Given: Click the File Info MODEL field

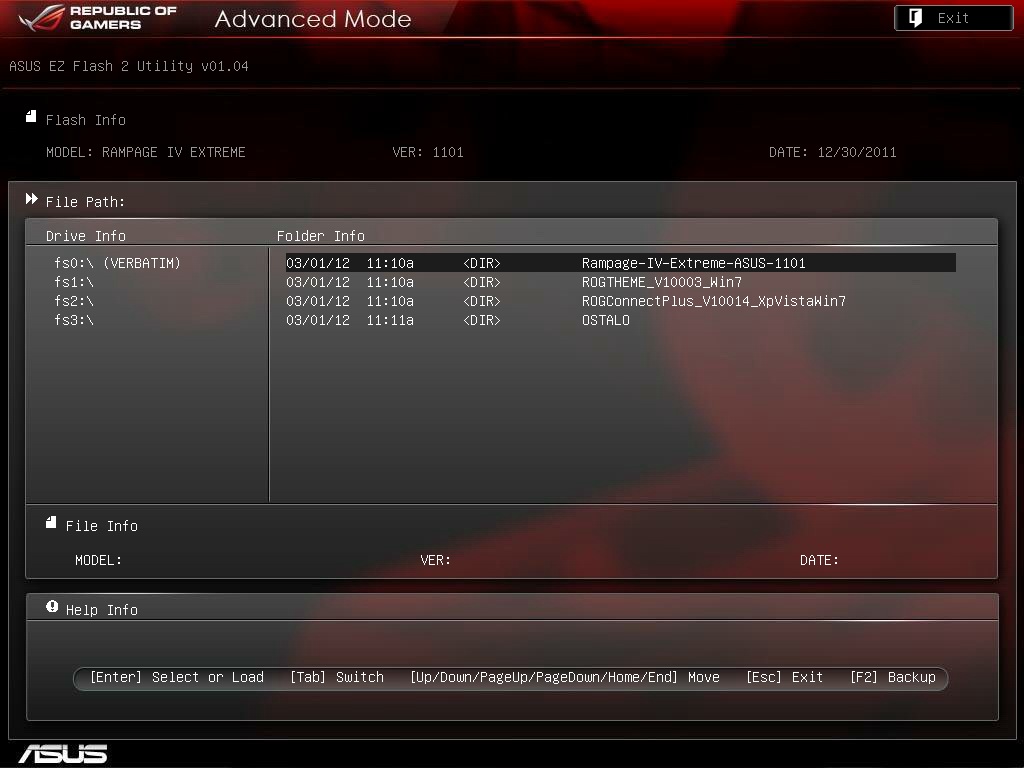Looking at the screenshot, I should (98, 560).
